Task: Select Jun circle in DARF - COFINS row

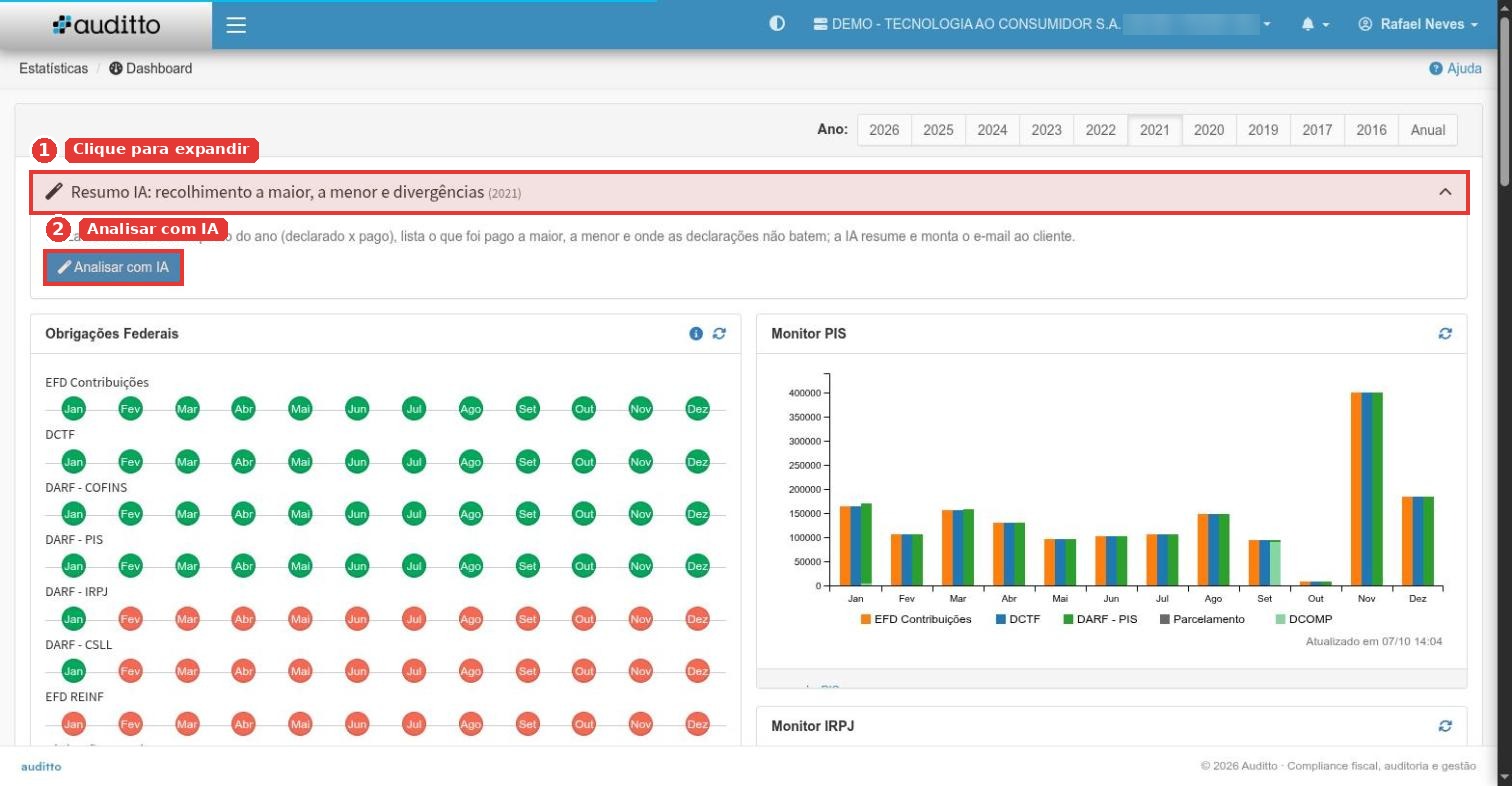Action: coord(357,513)
